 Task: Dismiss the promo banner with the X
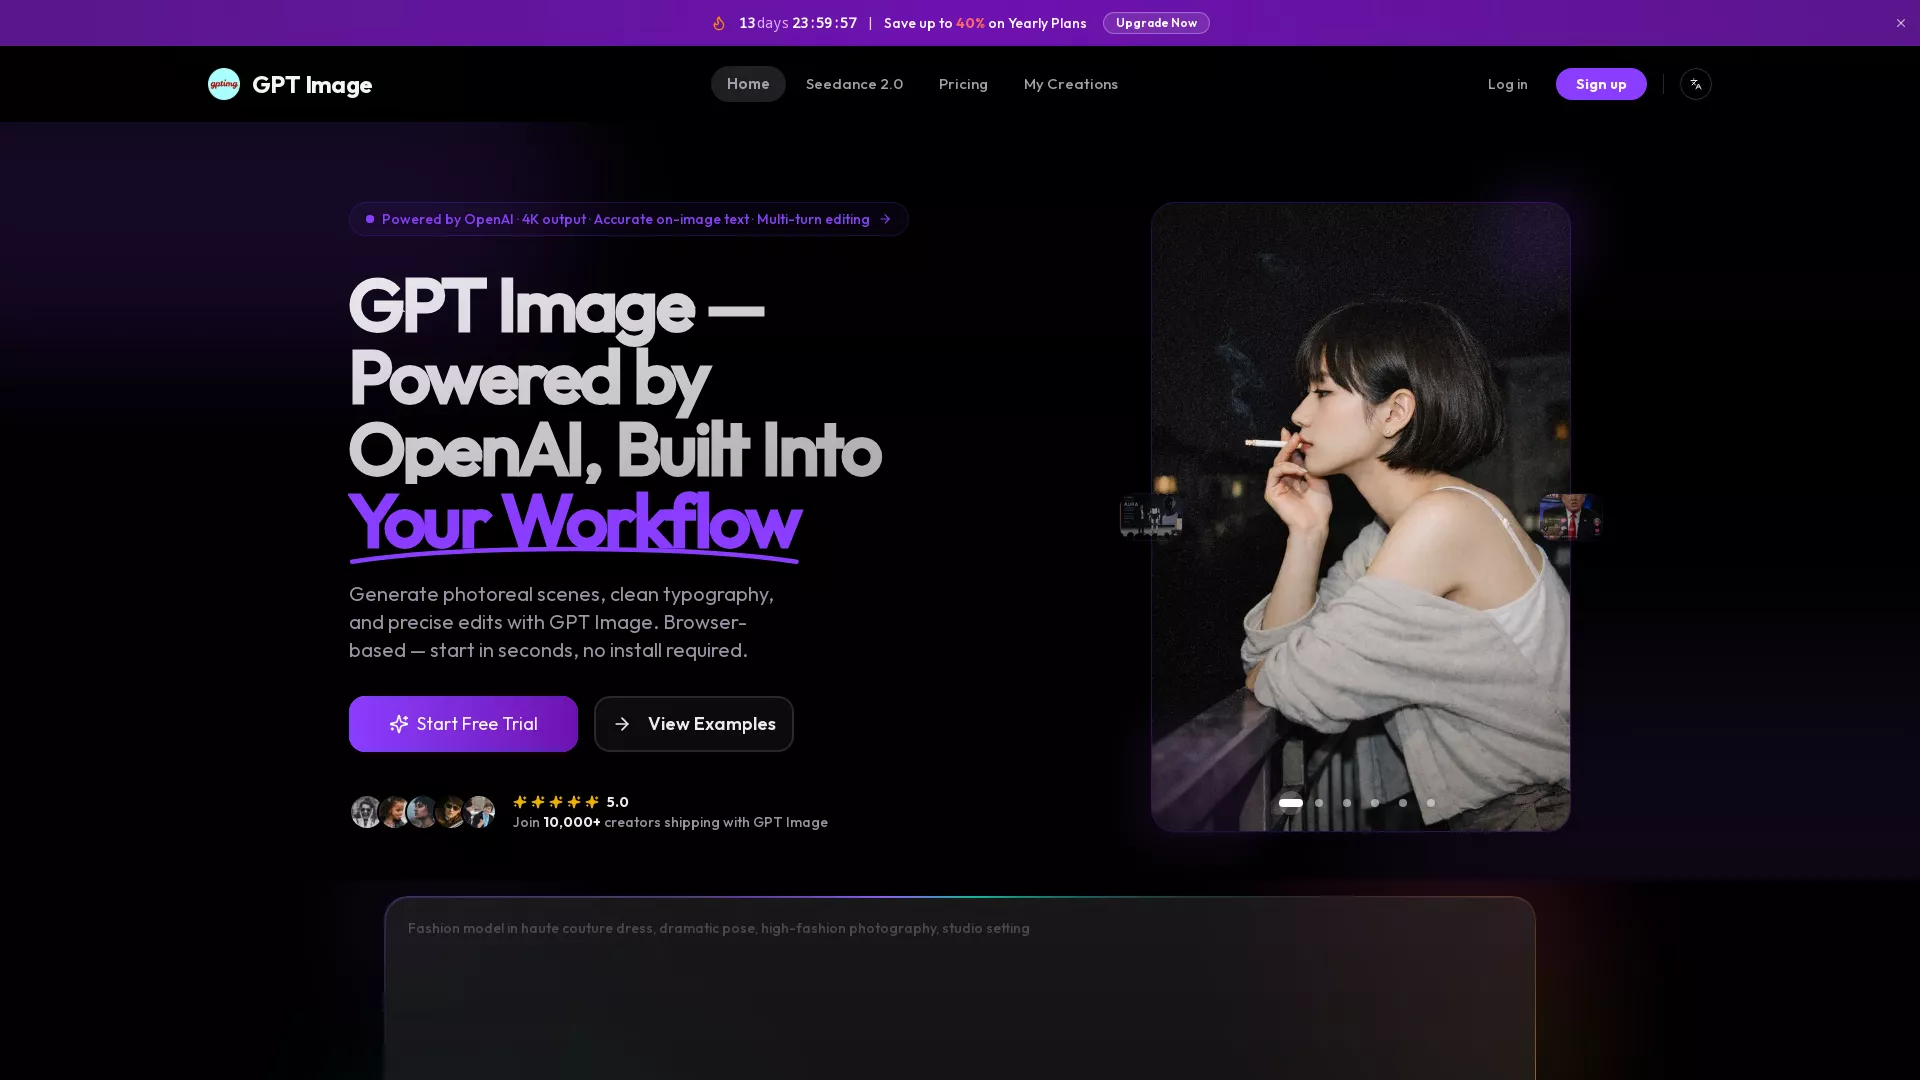pos(1899,22)
